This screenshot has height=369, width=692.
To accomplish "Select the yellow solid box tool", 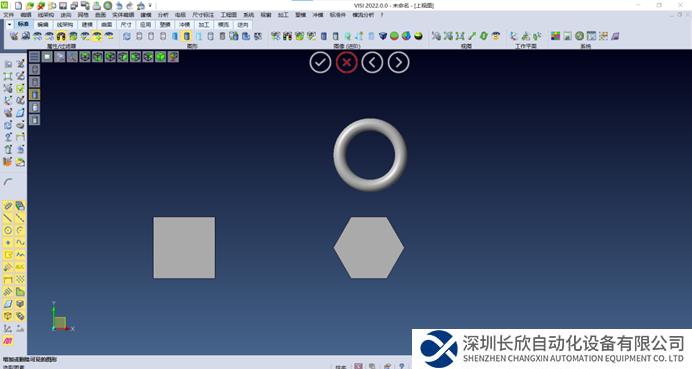I will [x=8, y=316].
